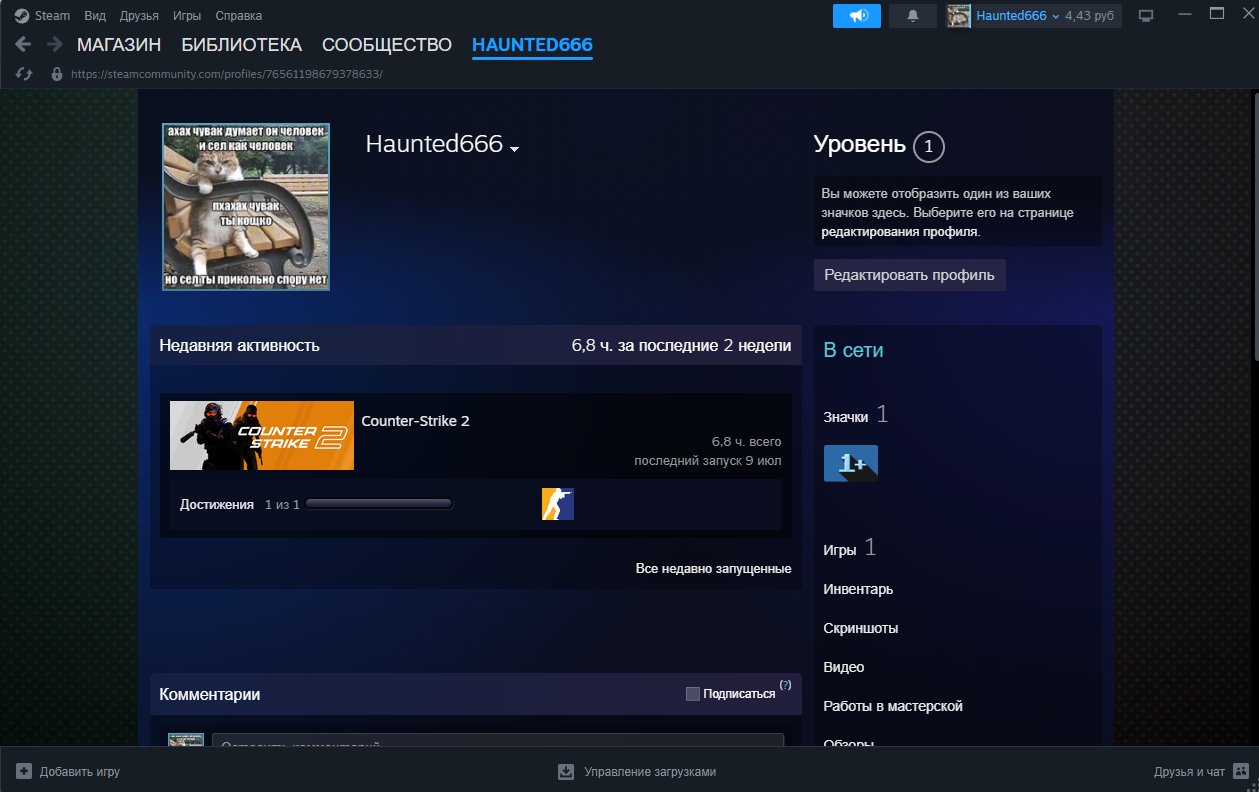The width and height of the screenshot is (1259, 792).
Task: Click the comment input field
Action: pyautogui.click(x=498, y=742)
